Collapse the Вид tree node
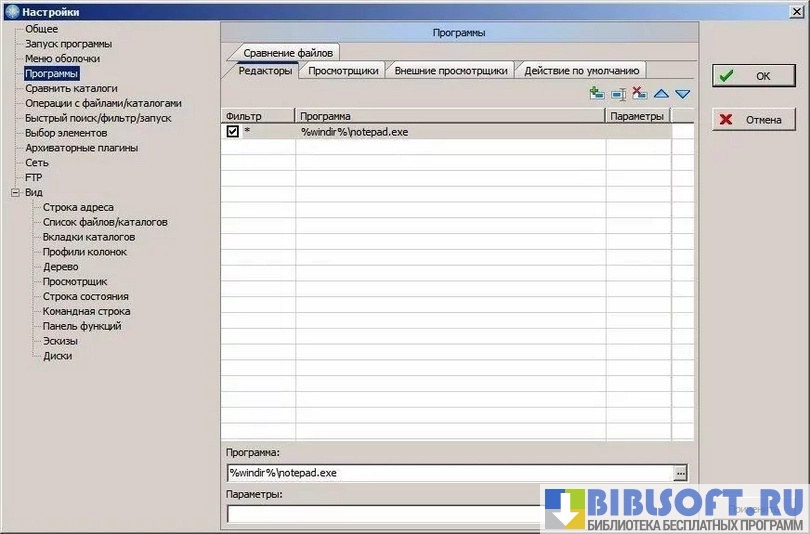 point(15,192)
